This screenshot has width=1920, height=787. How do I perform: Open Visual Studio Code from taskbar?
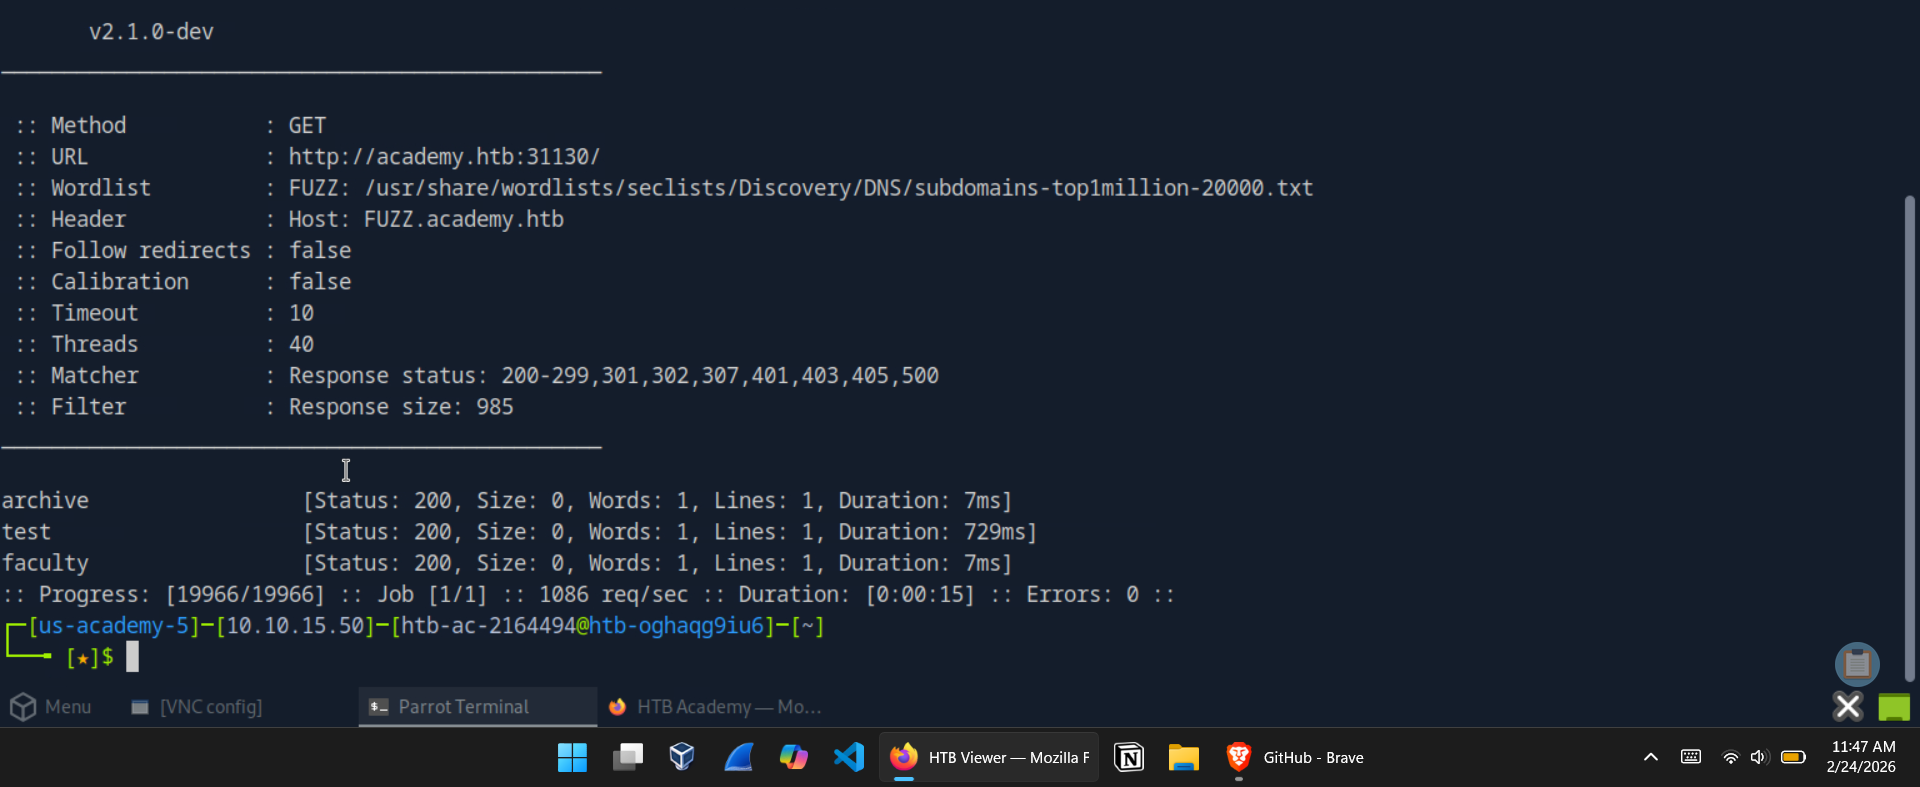[x=849, y=758]
